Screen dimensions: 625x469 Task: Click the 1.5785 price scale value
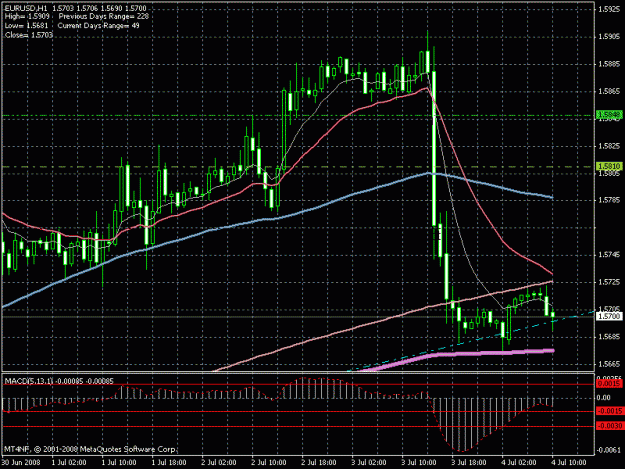[x=609, y=200]
